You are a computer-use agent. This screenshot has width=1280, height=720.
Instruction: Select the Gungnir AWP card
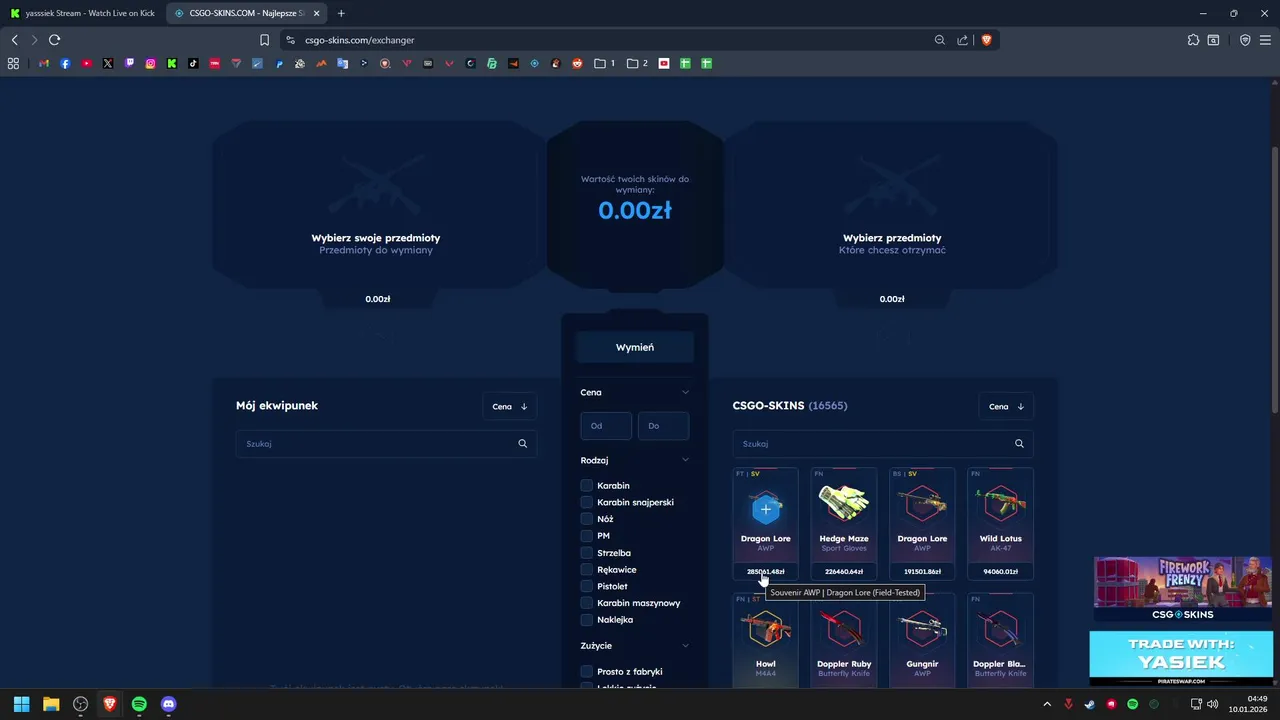point(922,640)
